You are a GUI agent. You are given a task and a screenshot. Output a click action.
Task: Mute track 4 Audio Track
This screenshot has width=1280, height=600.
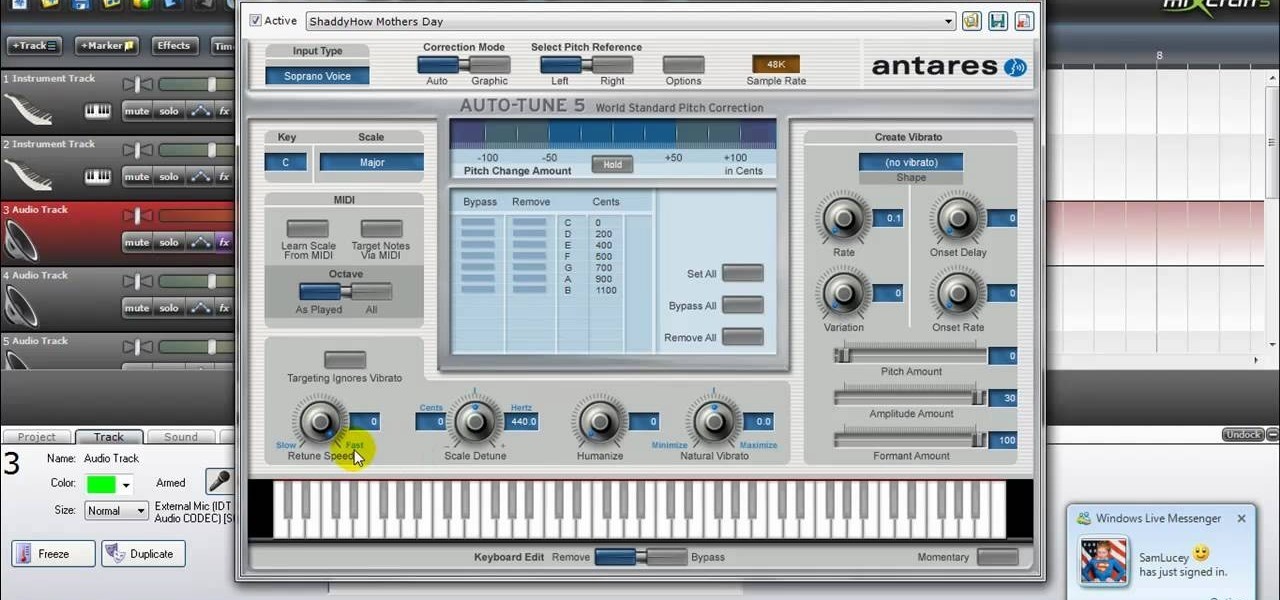tap(137, 308)
